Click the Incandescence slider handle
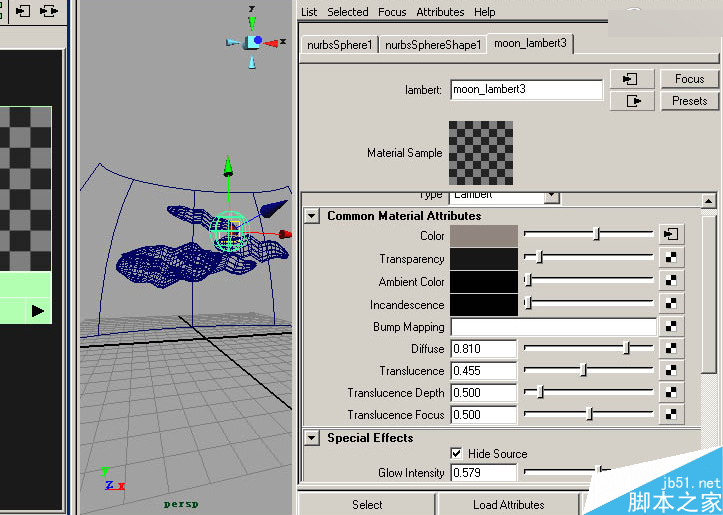The height and width of the screenshot is (515, 723). tap(528, 302)
